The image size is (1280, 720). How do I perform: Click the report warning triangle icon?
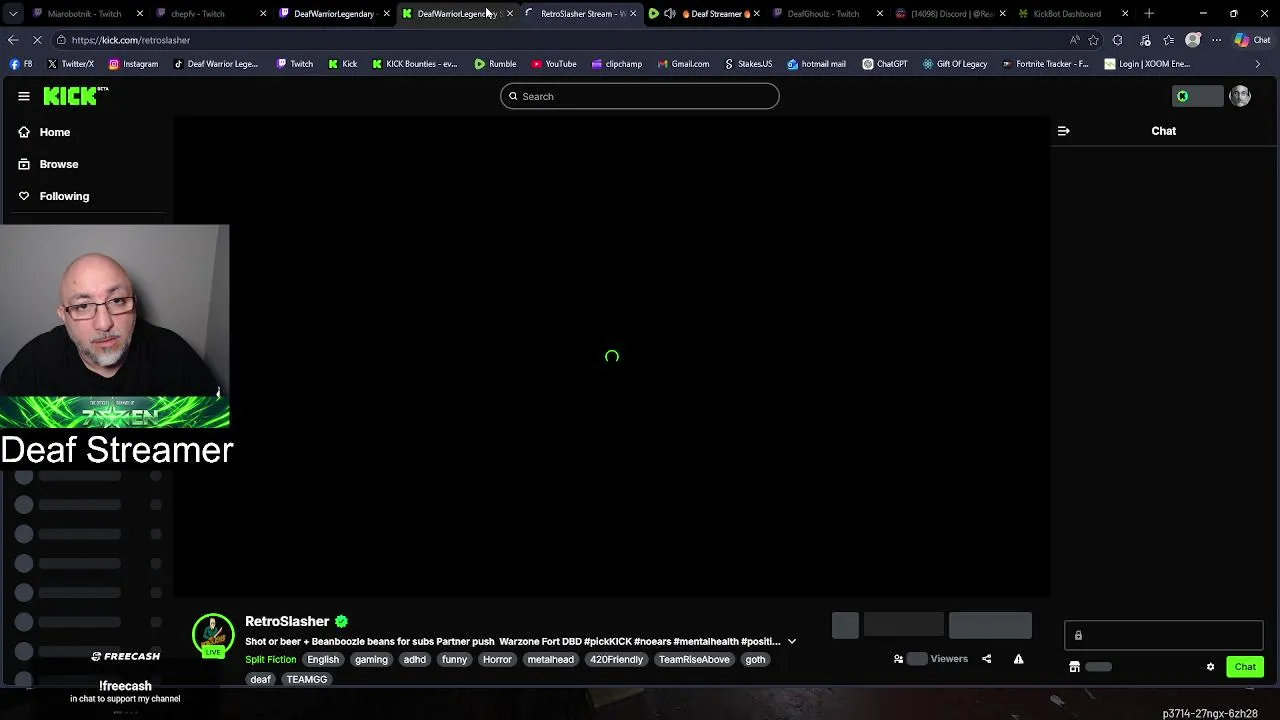[x=1018, y=659]
